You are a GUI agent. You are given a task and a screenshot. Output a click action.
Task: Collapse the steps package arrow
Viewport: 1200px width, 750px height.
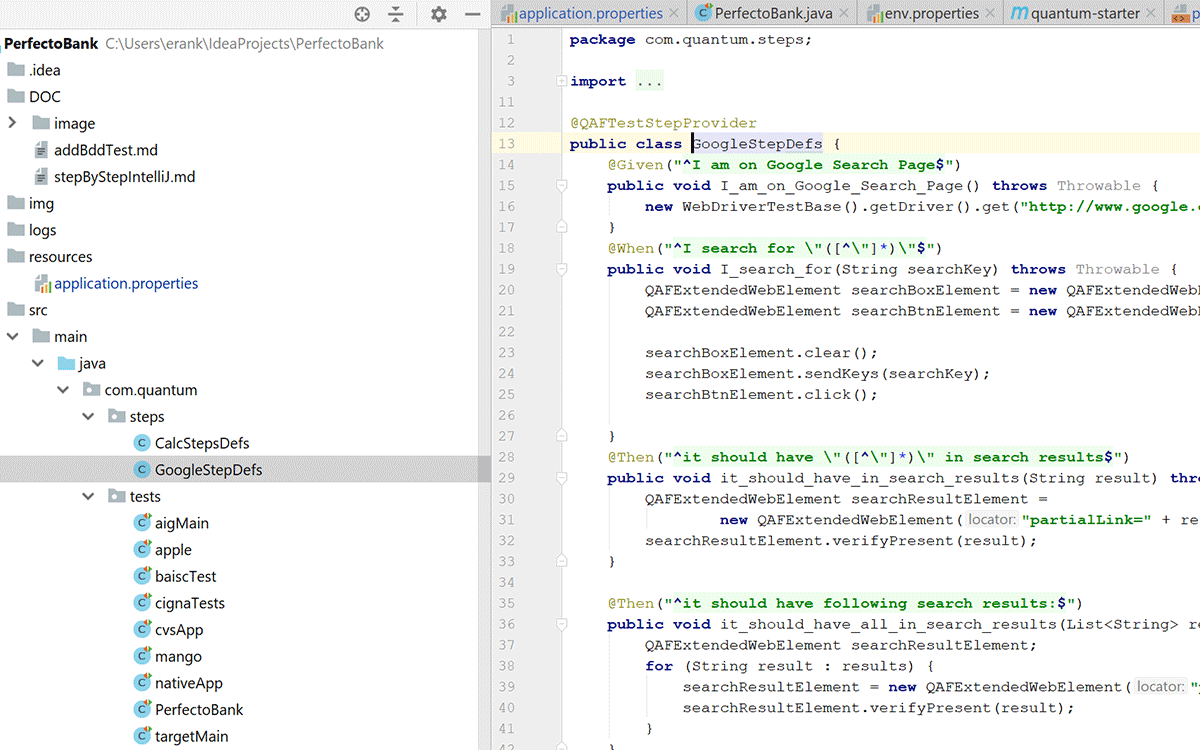coord(88,416)
